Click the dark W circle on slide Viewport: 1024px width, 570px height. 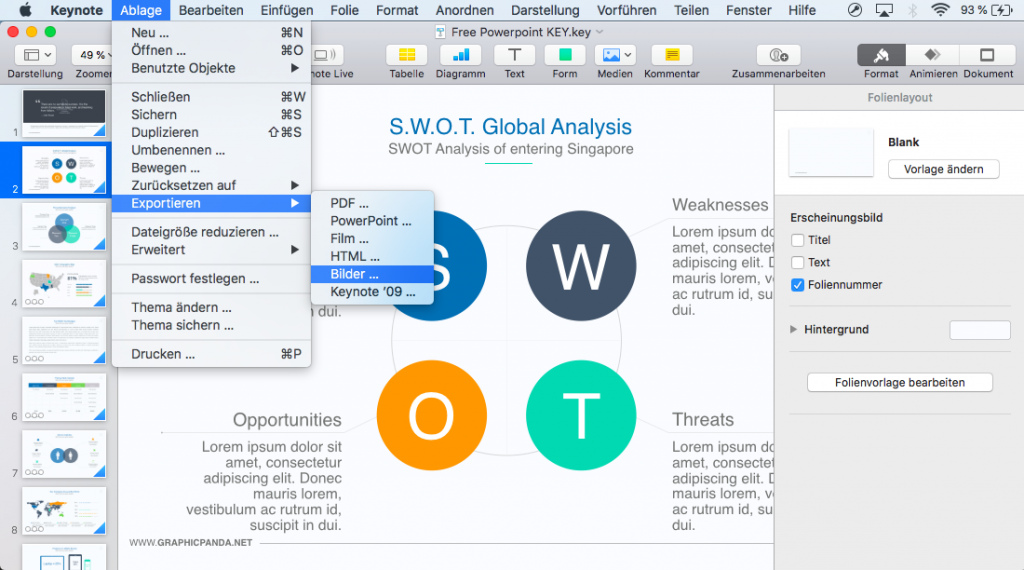[581, 266]
